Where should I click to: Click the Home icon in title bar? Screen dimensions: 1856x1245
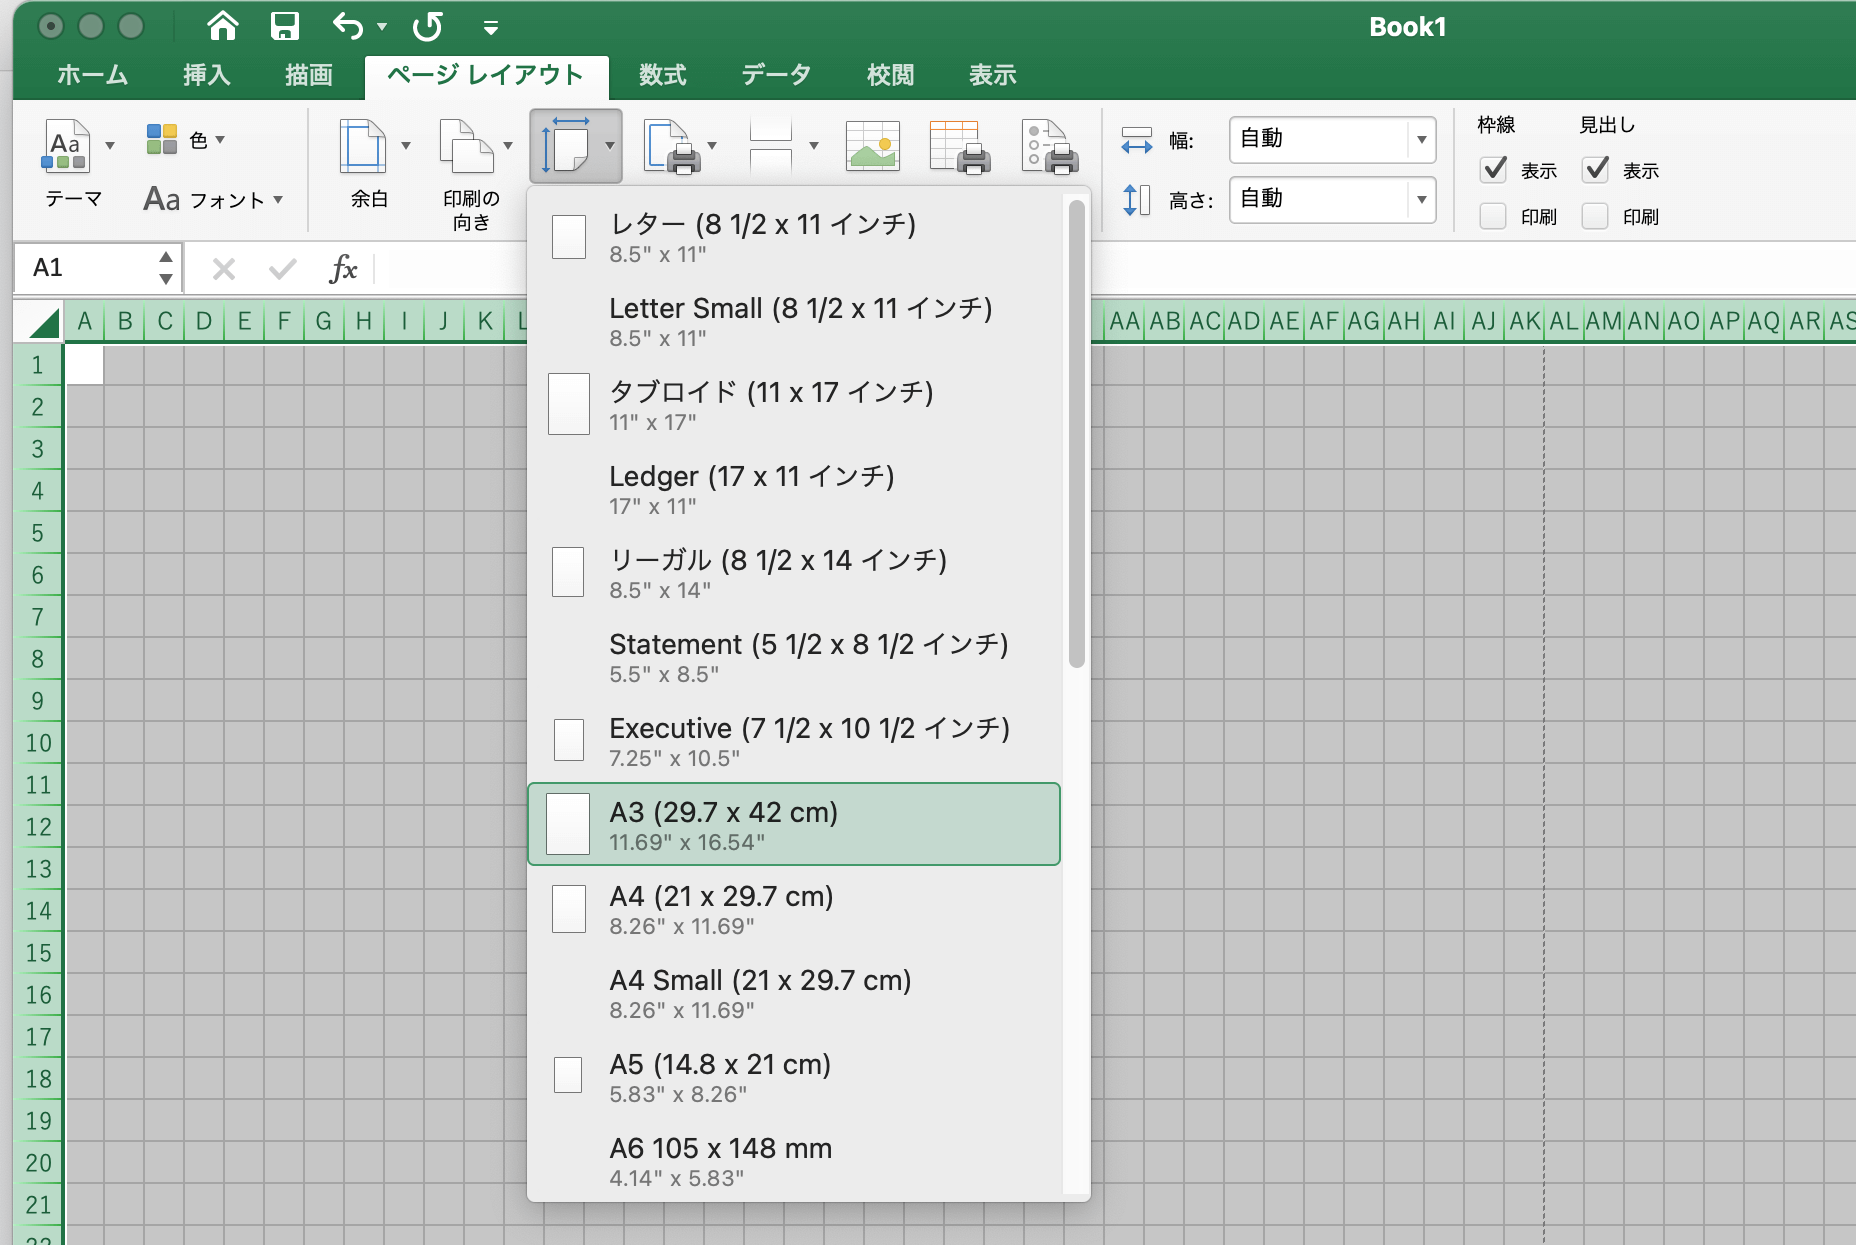tap(223, 26)
